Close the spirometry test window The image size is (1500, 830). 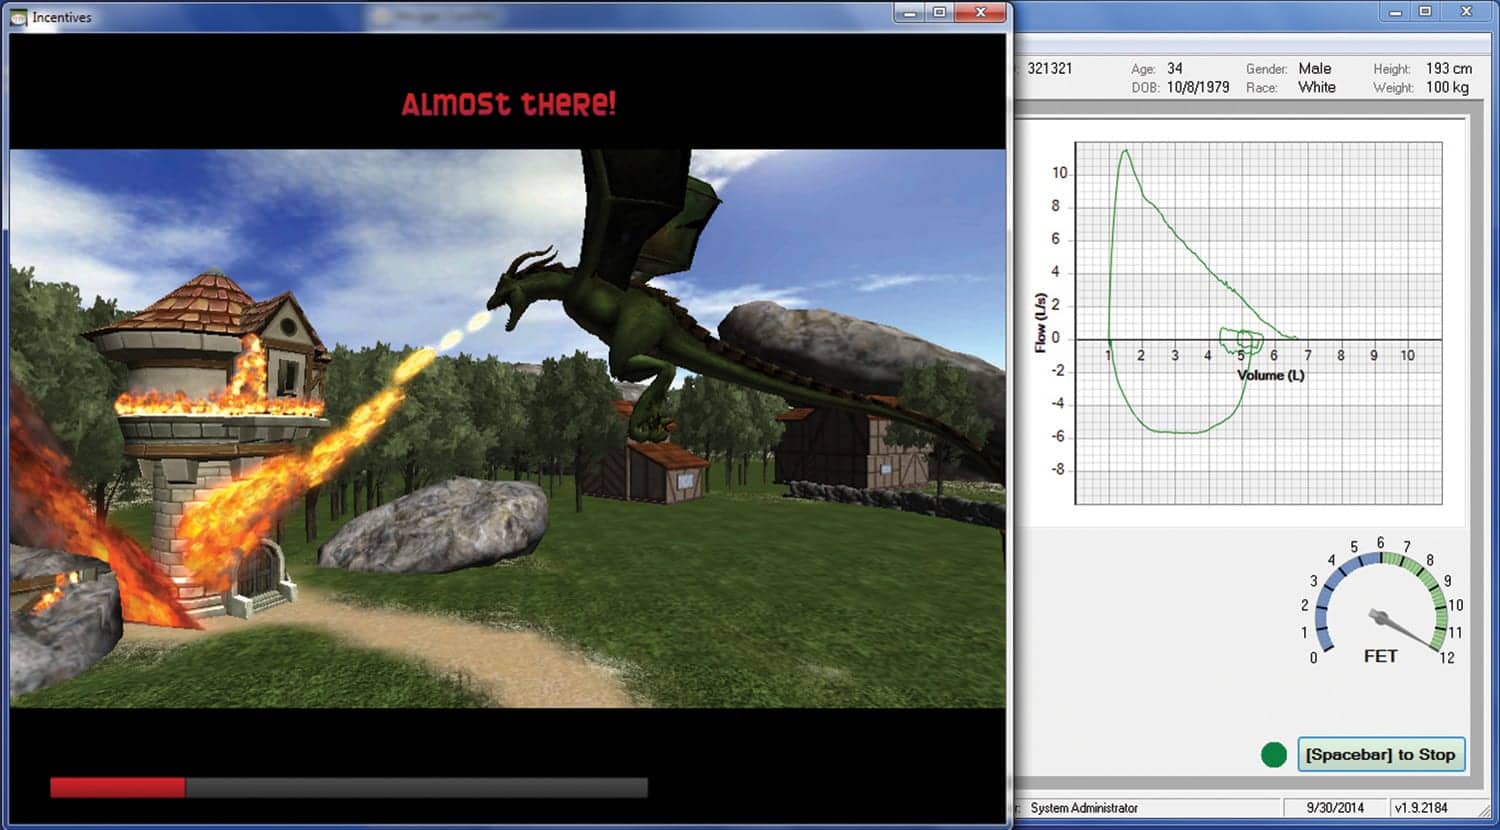(1466, 12)
